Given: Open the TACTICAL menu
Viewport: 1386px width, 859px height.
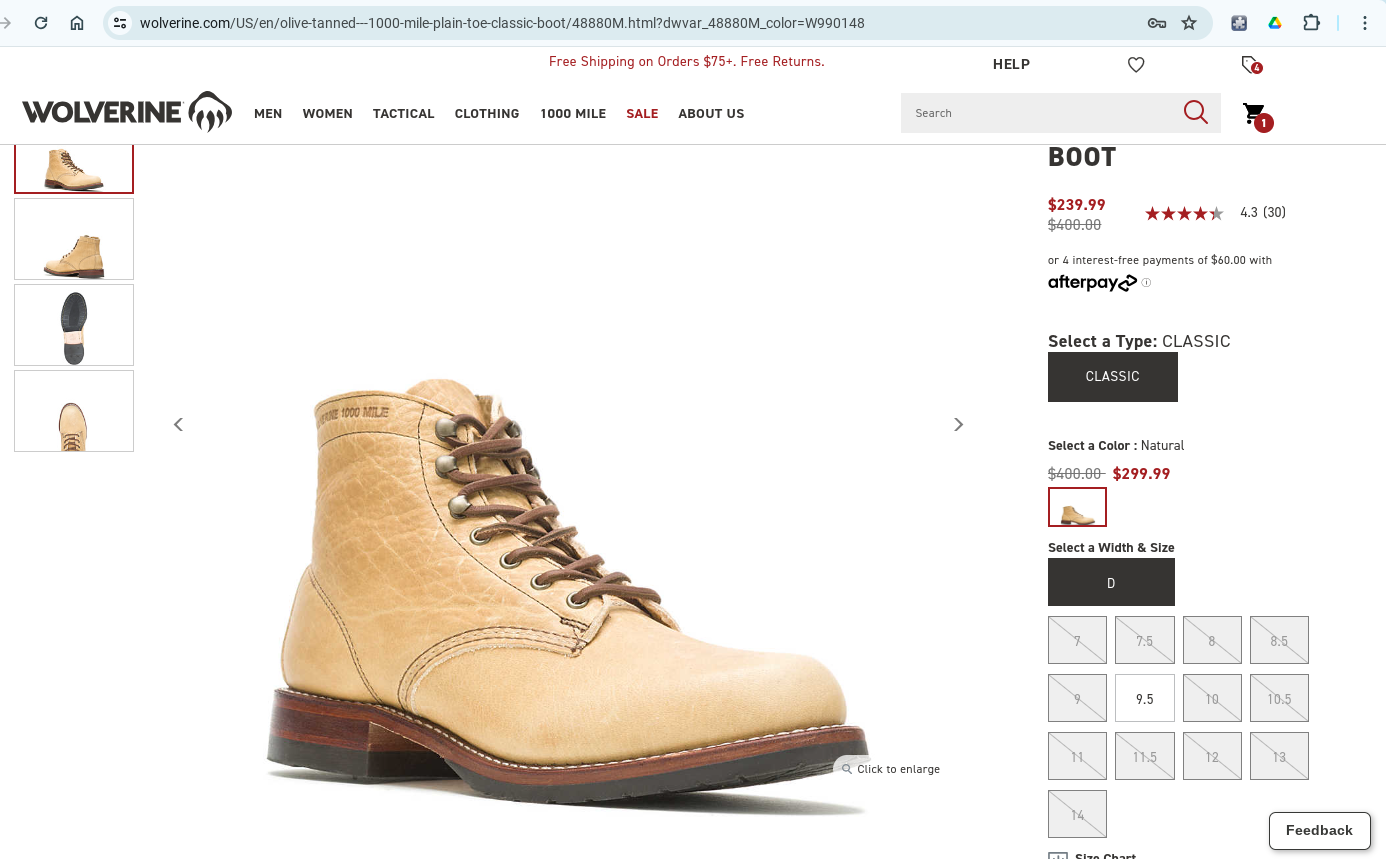Looking at the screenshot, I should pyautogui.click(x=404, y=113).
